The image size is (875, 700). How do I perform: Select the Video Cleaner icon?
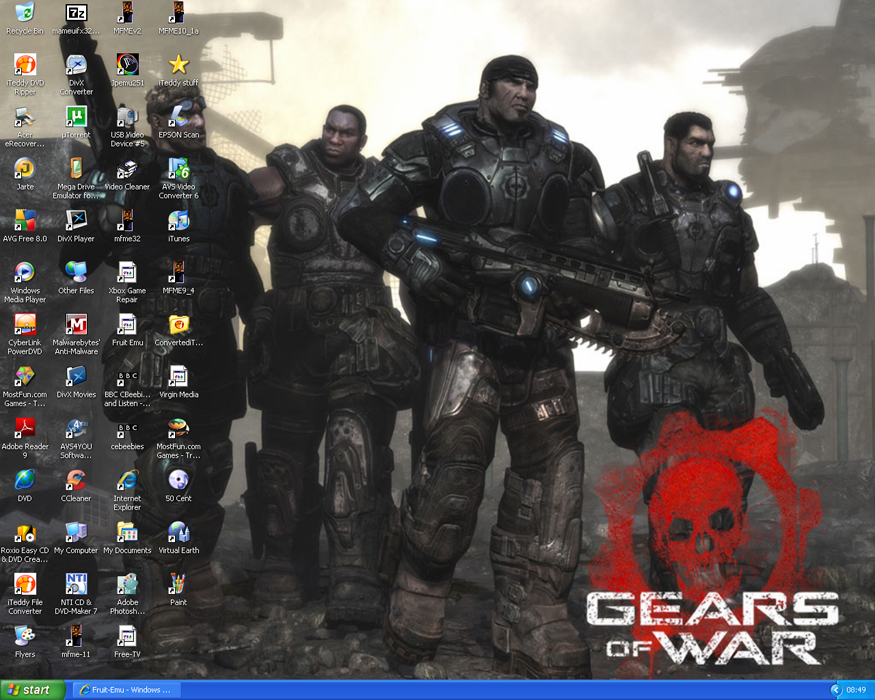[x=127, y=168]
